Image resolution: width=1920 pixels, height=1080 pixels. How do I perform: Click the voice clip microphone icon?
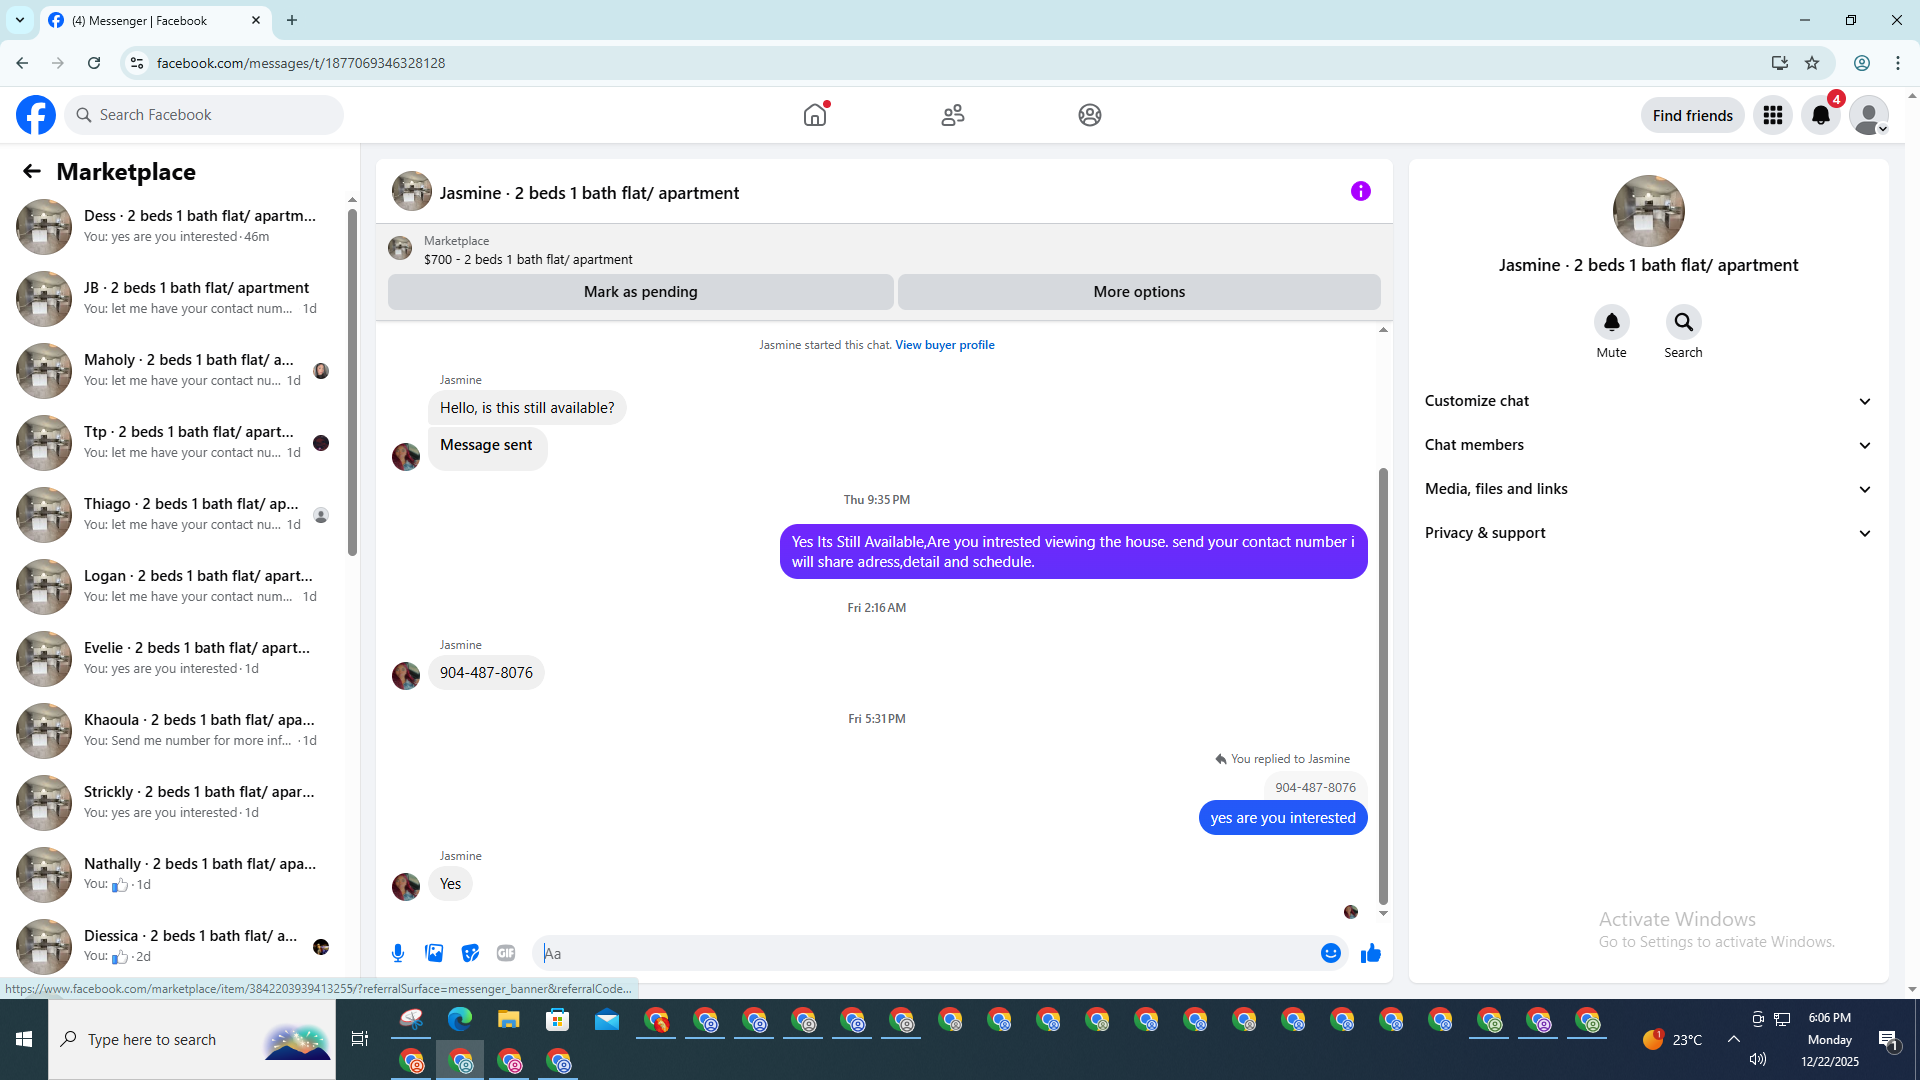398,953
